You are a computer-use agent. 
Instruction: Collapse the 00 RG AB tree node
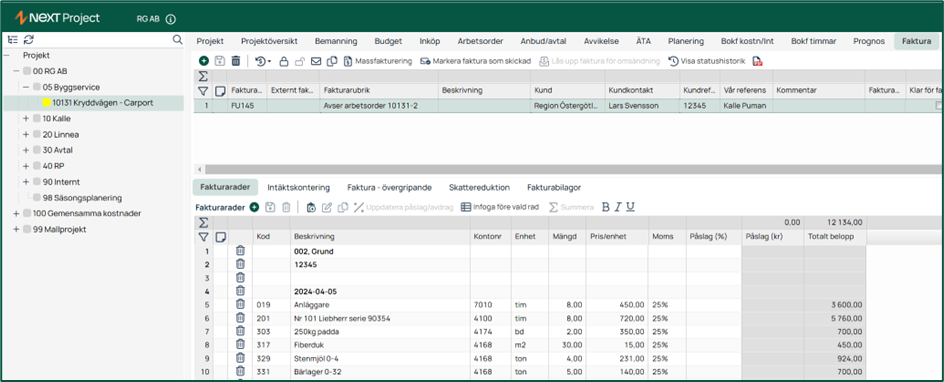point(16,71)
